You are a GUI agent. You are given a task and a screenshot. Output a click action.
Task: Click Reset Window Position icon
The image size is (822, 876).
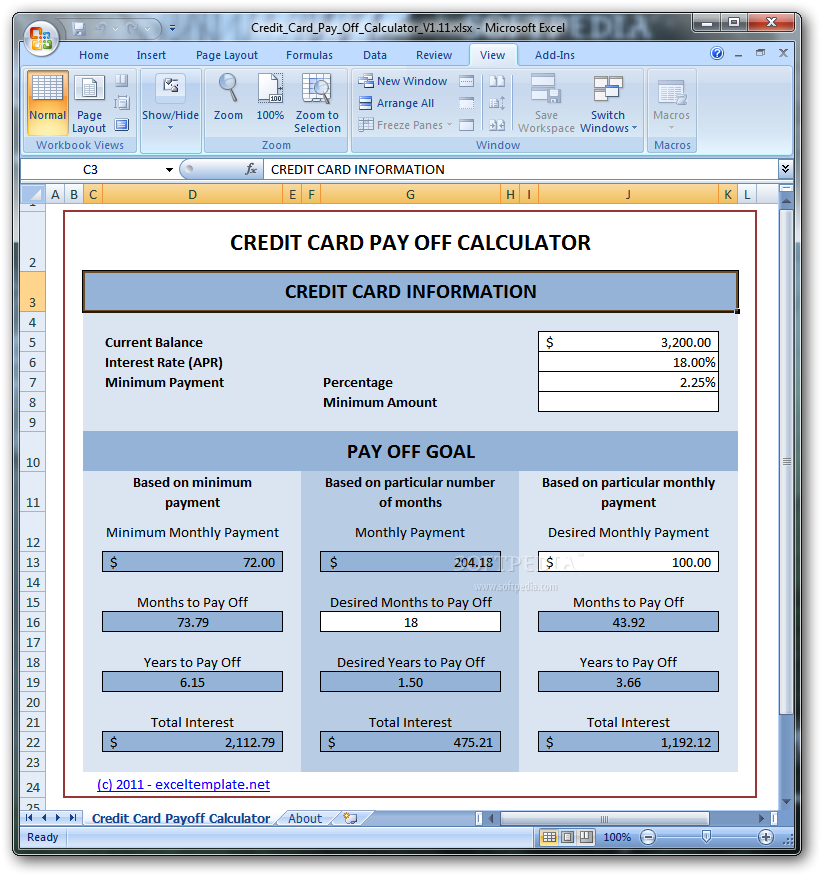(x=497, y=125)
